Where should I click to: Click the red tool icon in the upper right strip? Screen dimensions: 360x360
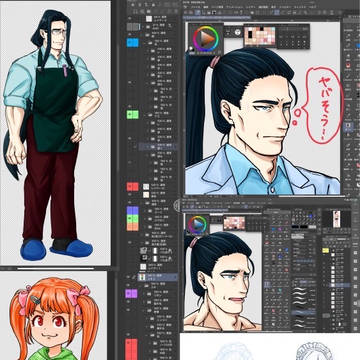tap(348, 64)
